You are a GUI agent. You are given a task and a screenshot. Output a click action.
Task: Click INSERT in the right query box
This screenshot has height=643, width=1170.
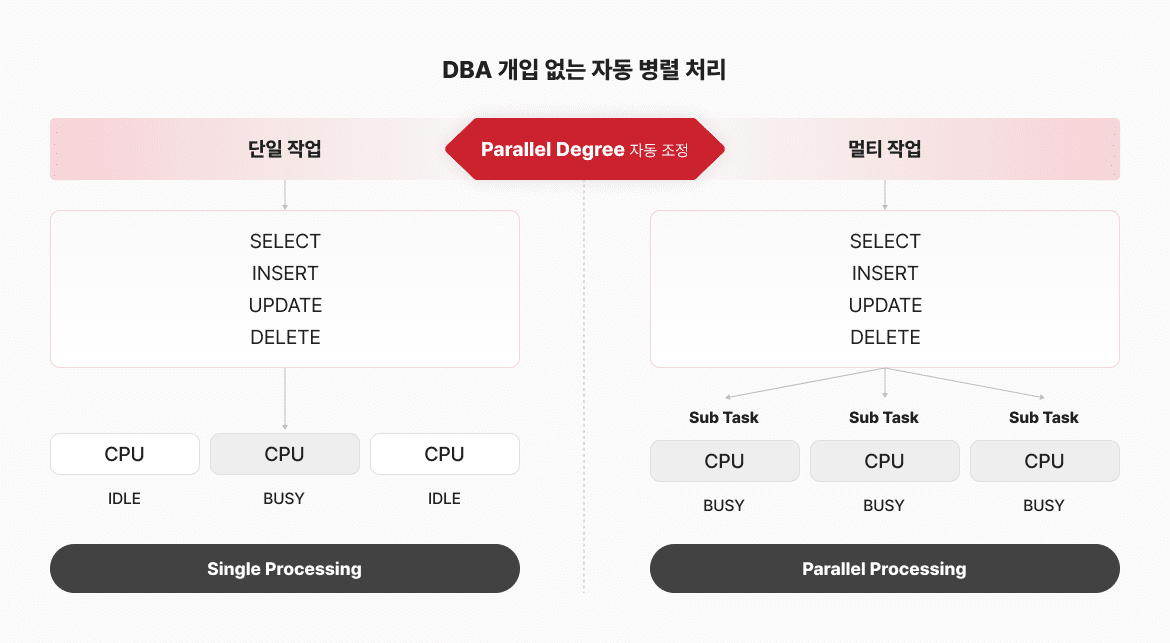click(885, 273)
